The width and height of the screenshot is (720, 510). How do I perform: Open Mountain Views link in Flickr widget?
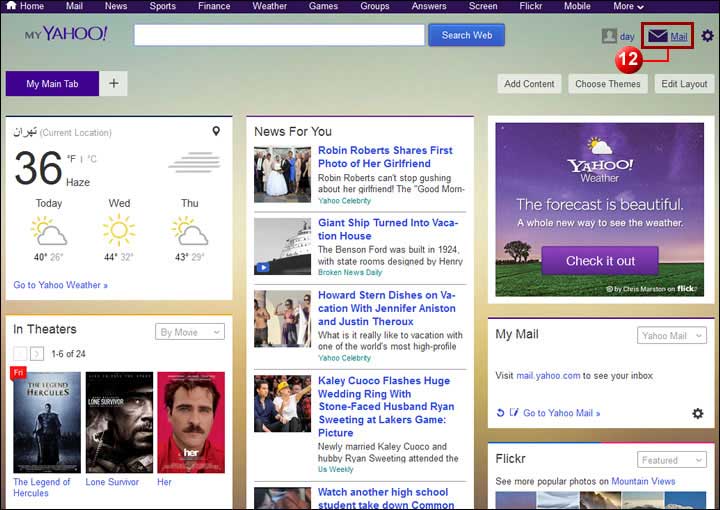(643, 481)
